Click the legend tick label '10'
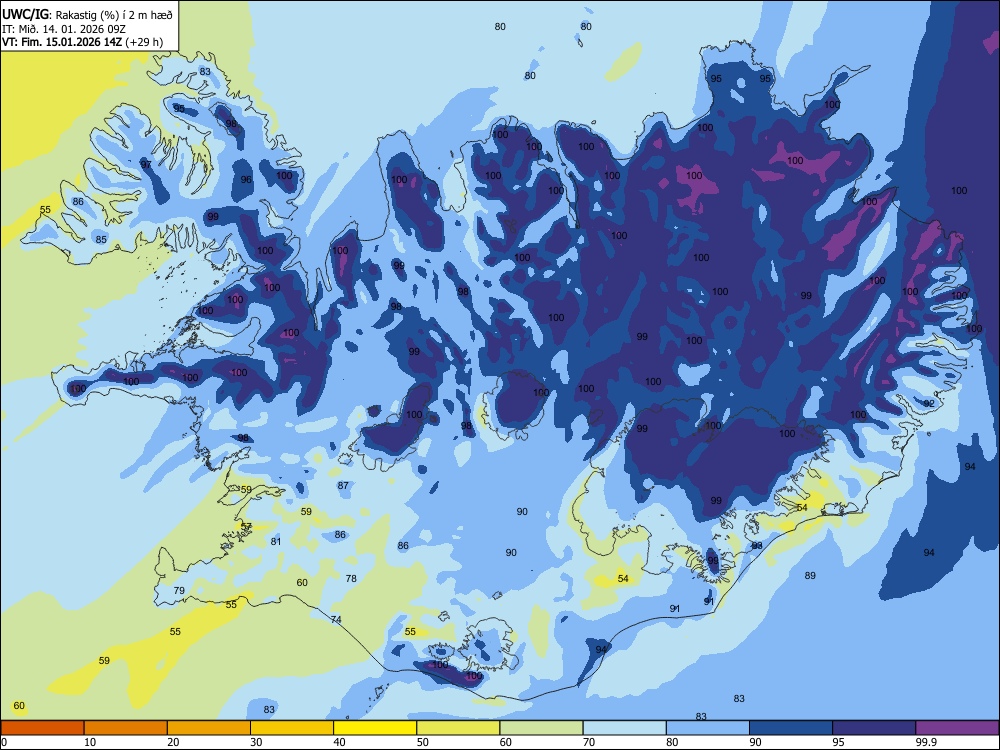The image size is (1000, 750). 91,742
